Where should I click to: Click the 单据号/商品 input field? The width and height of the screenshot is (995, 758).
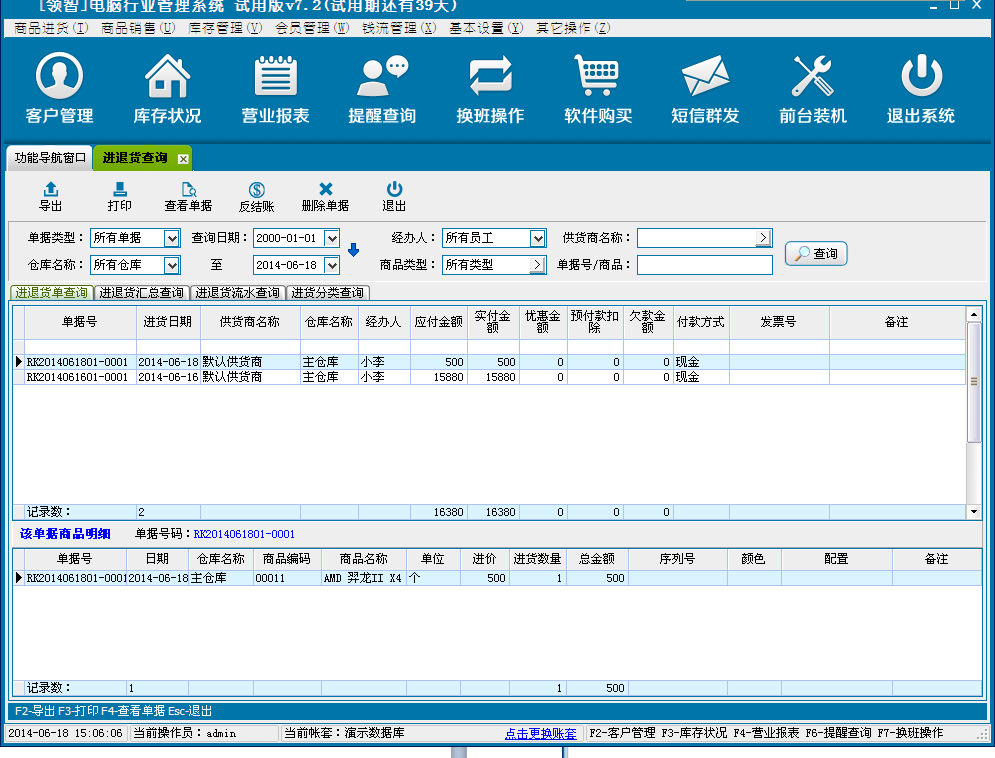click(x=704, y=265)
